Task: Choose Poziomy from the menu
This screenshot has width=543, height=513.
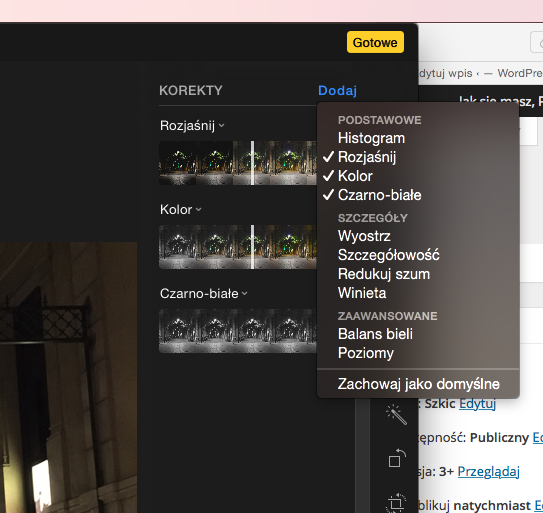Action: 418,353
